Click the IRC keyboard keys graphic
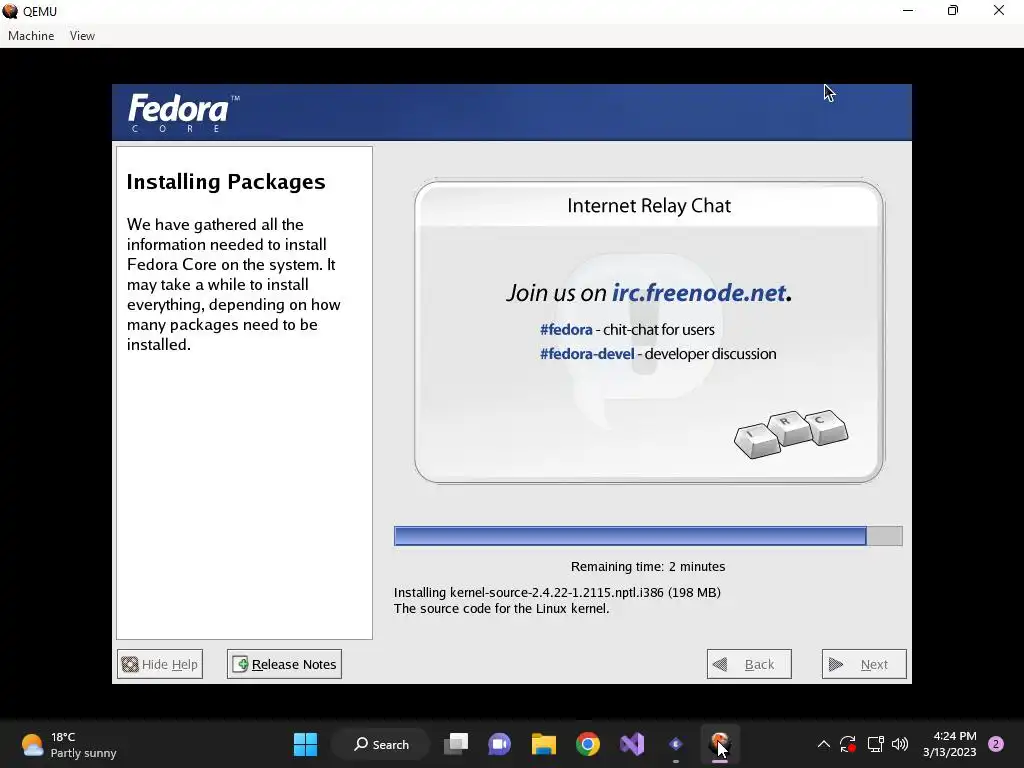The height and width of the screenshot is (768, 1024). 791,434
